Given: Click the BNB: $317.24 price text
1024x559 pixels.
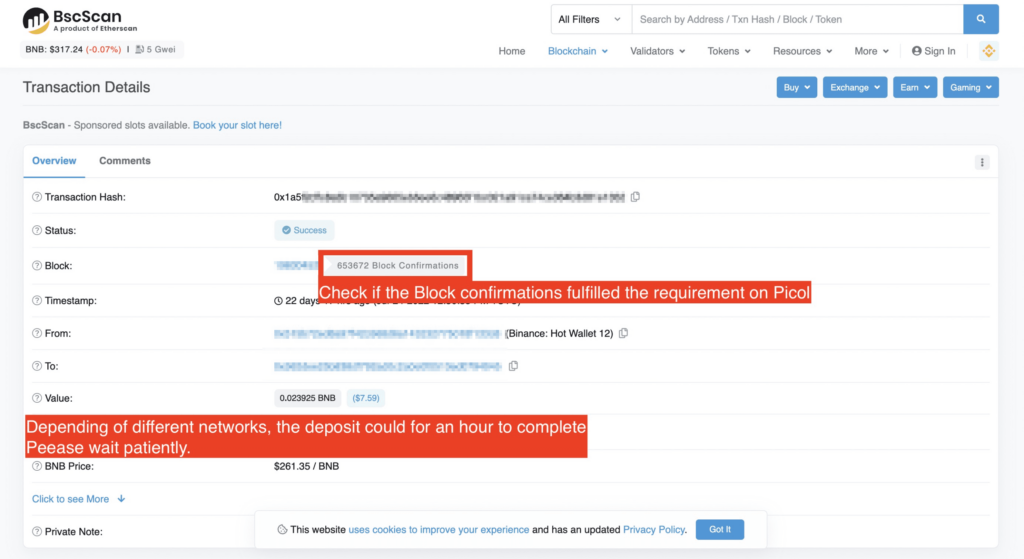Looking at the screenshot, I should [x=73, y=49].
